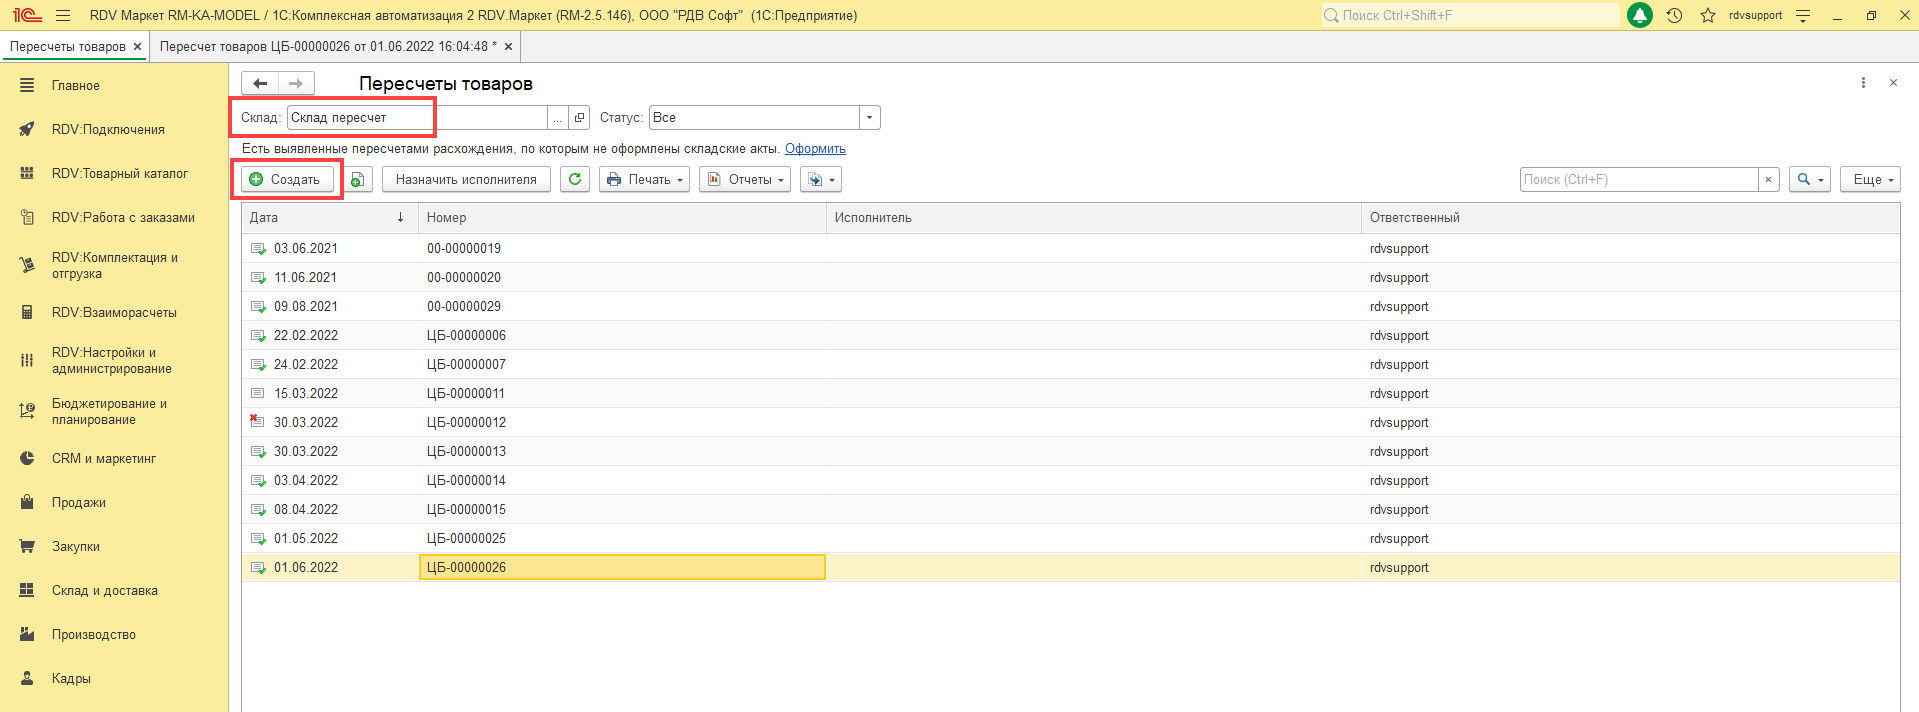Select row ЦБ-00000006
This screenshot has width=1919, height=712.
coord(1070,335)
